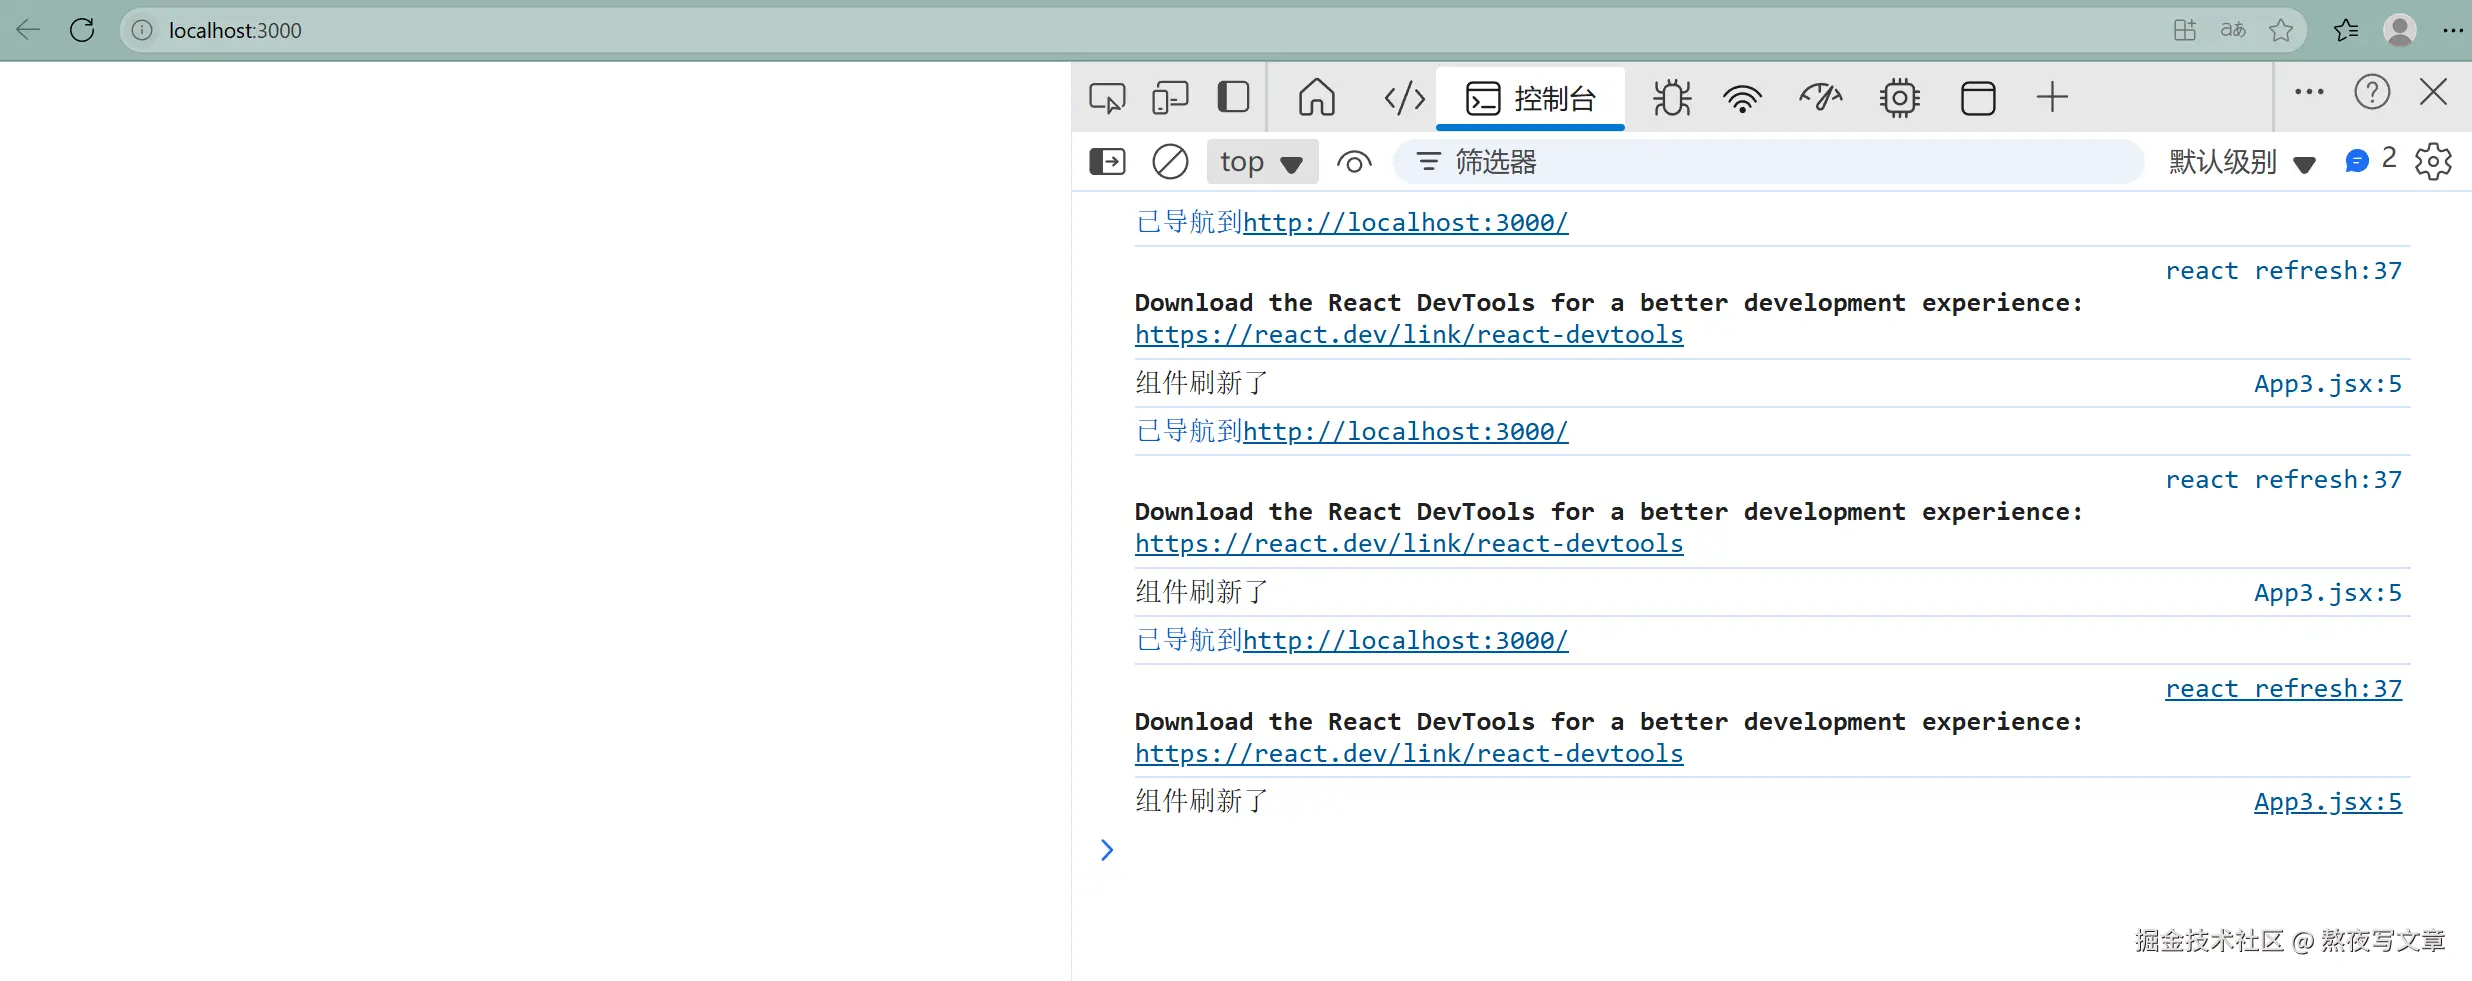Open DevTools customize and control menu
2472x981 pixels.
coord(2309,92)
